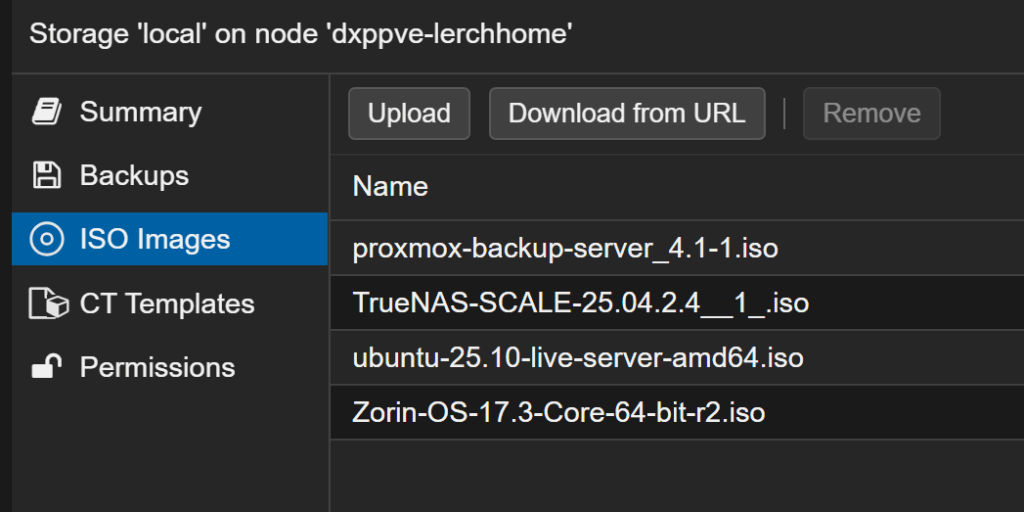The image size is (1024, 512).
Task: Select the TrueNAS-SCALE-25.04.2.4 ISO row
Action: pyautogui.click(x=580, y=302)
